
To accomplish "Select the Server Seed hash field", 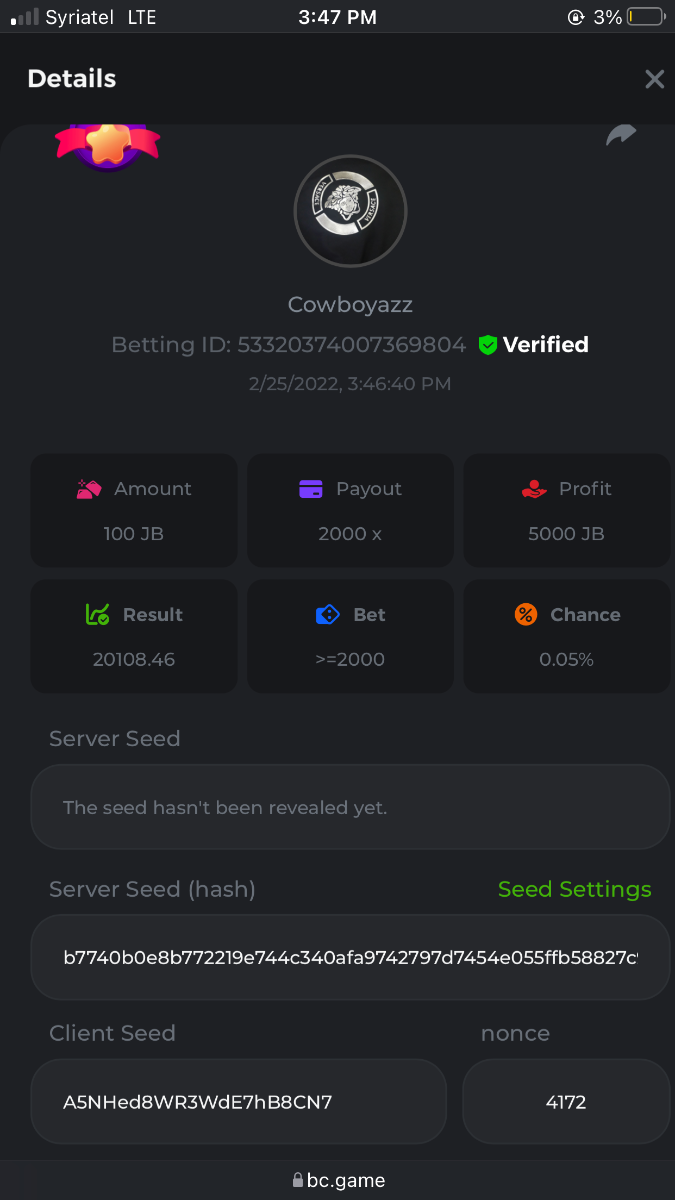I will tap(350, 957).
